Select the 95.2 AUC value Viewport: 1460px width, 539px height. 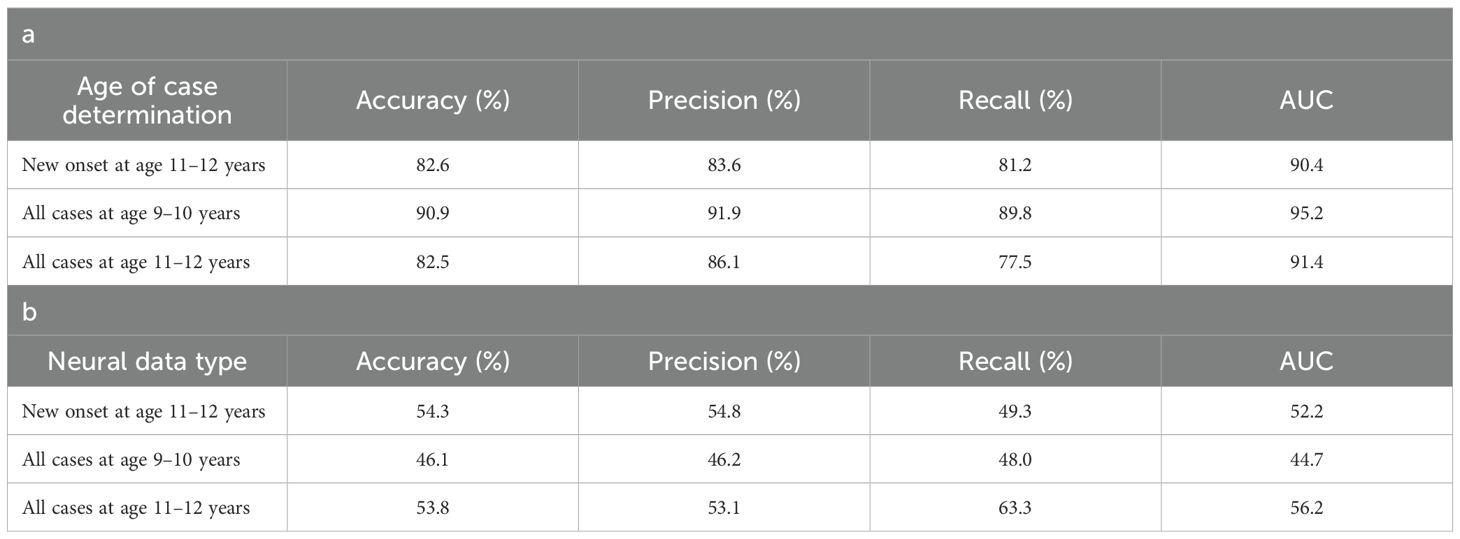tap(1306, 213)
